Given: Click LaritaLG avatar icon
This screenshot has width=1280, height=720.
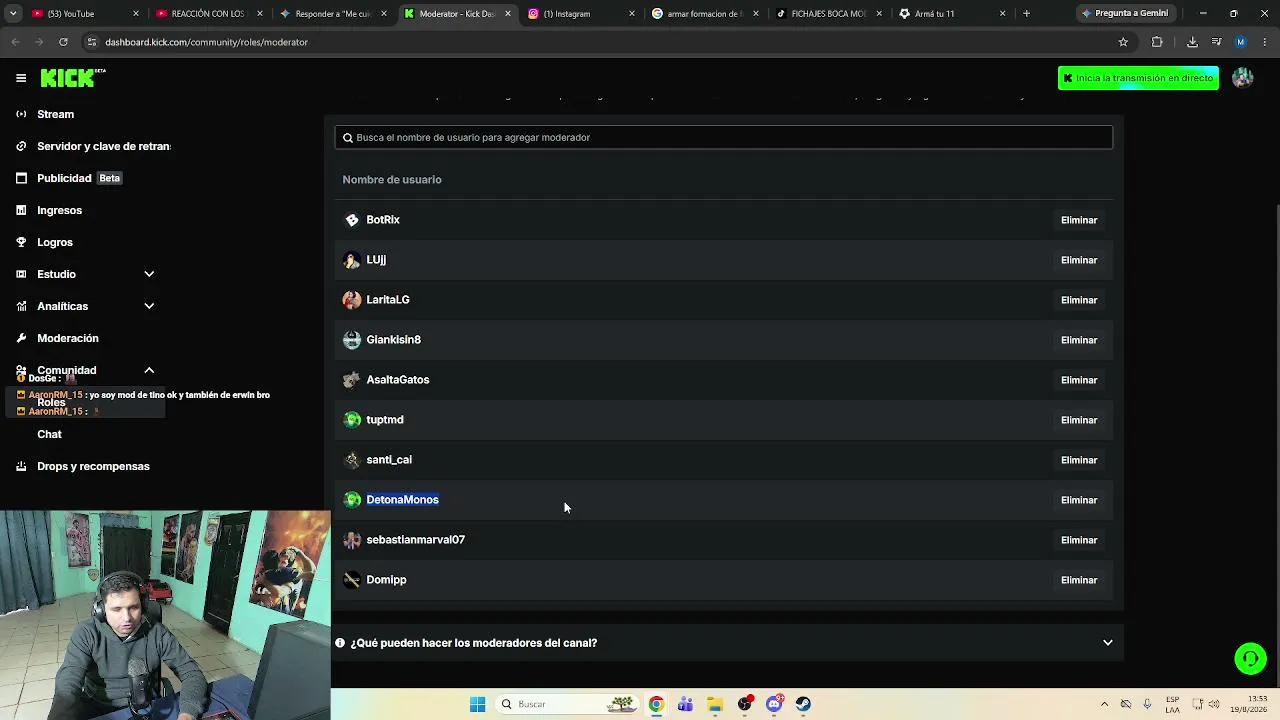Looking at the screenshot, I should [x=352, y=300].
